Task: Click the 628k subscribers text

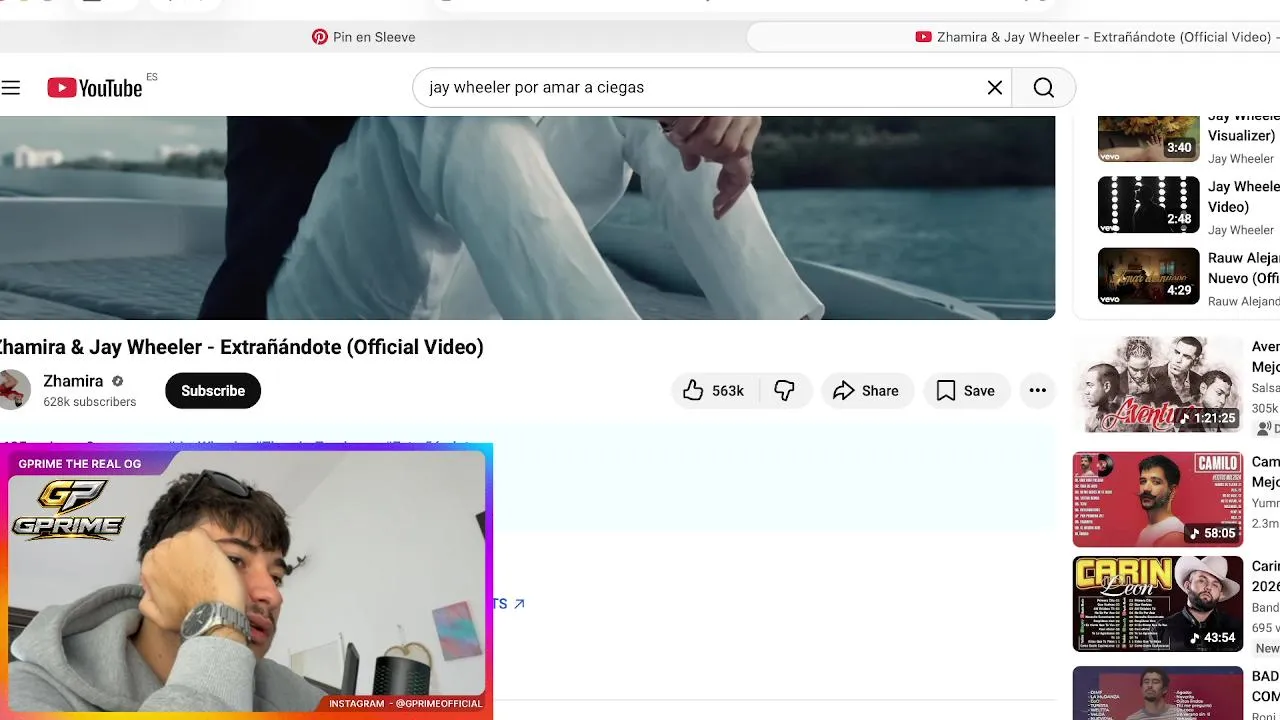Action: pyautogui.click(x=89, y=402)
